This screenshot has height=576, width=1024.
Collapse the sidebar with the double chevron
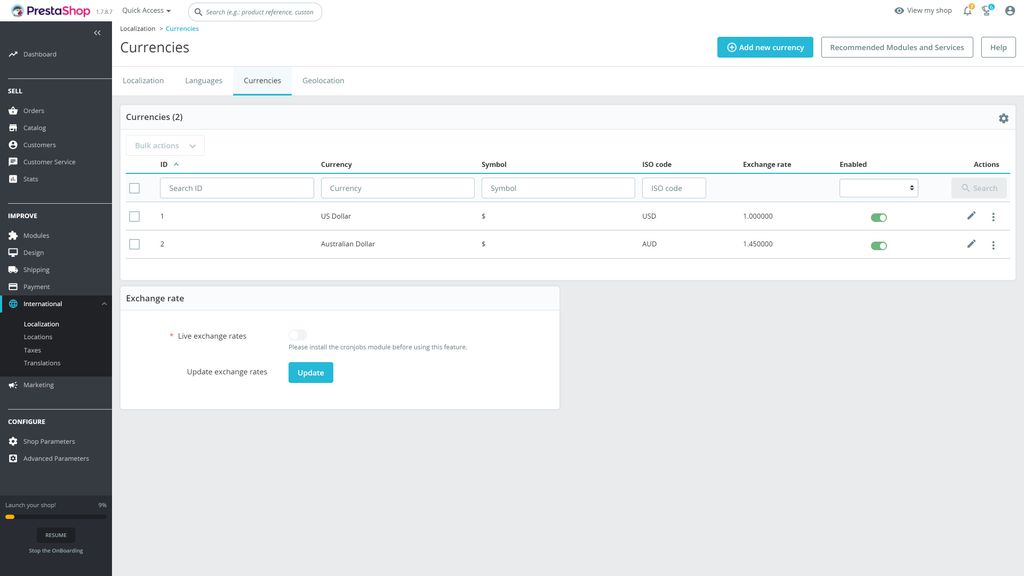[x=96, y=31]
